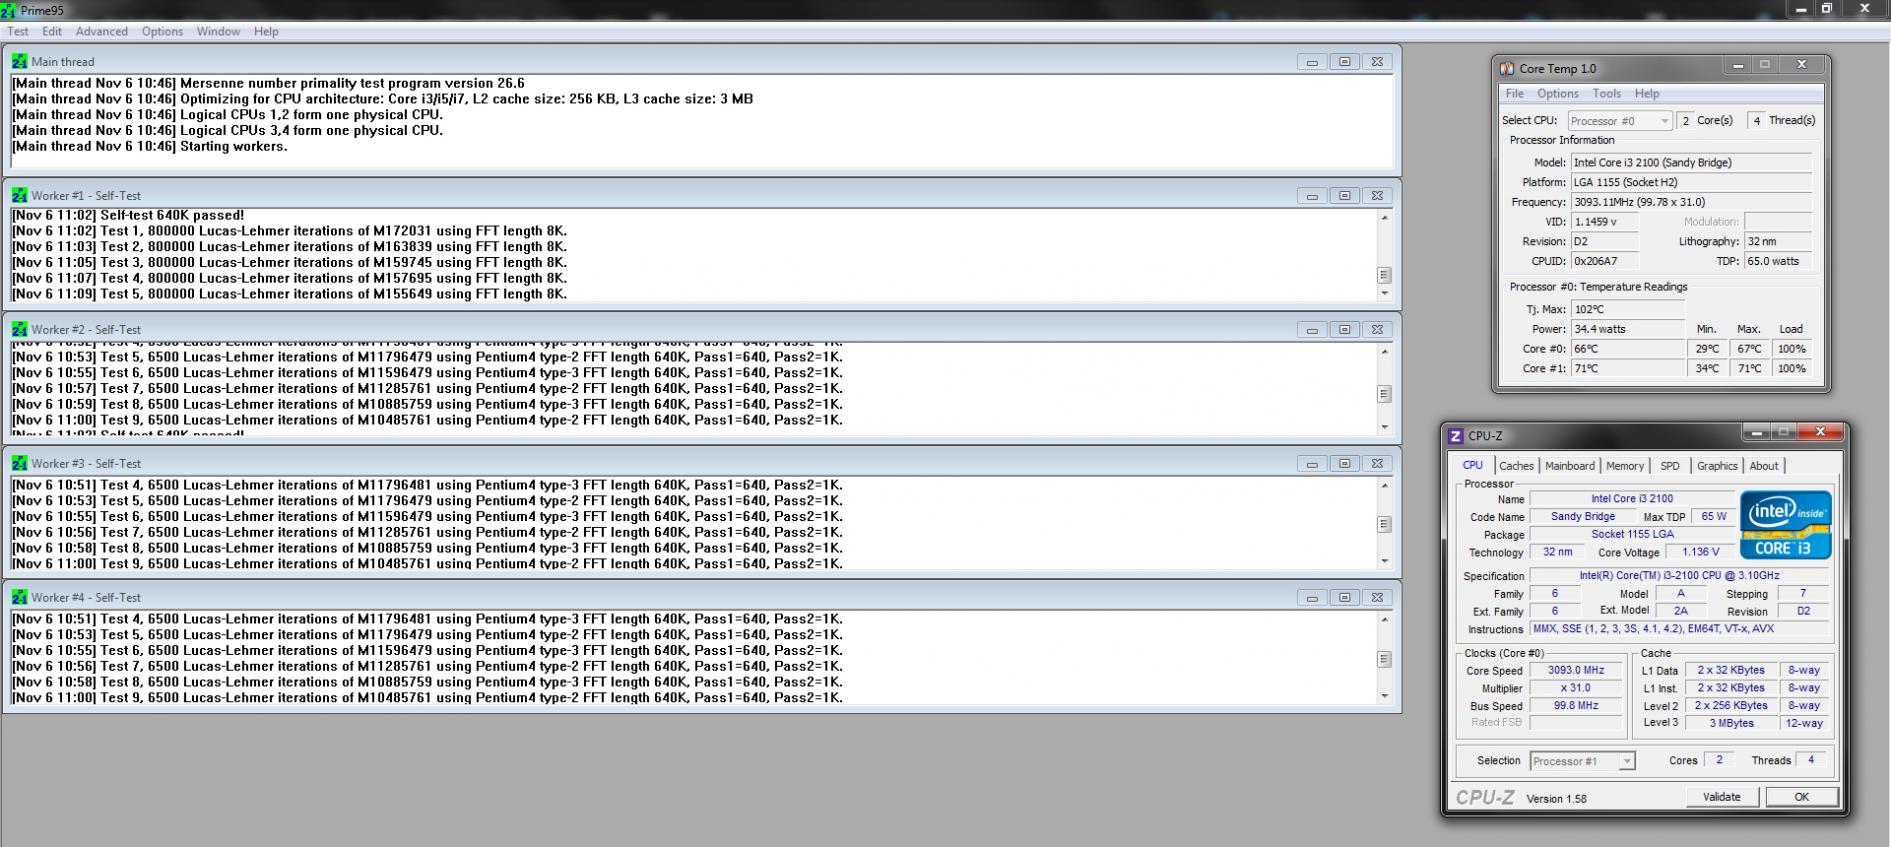Switch to the Caches tab in CPU-Z
This screenshot has height=847, width=1891.
coord(1516,466)
